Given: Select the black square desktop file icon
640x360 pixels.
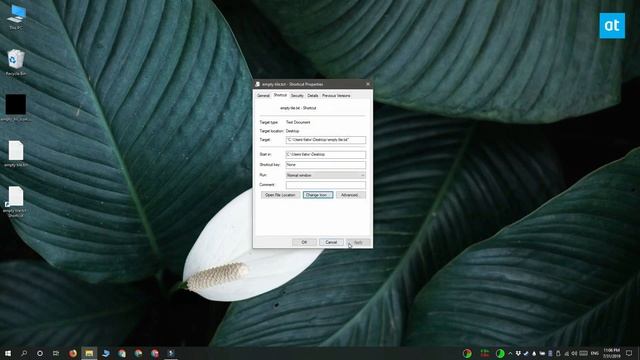Looking at the screenshot, I should pyautogui.click(x=16, y=108).
